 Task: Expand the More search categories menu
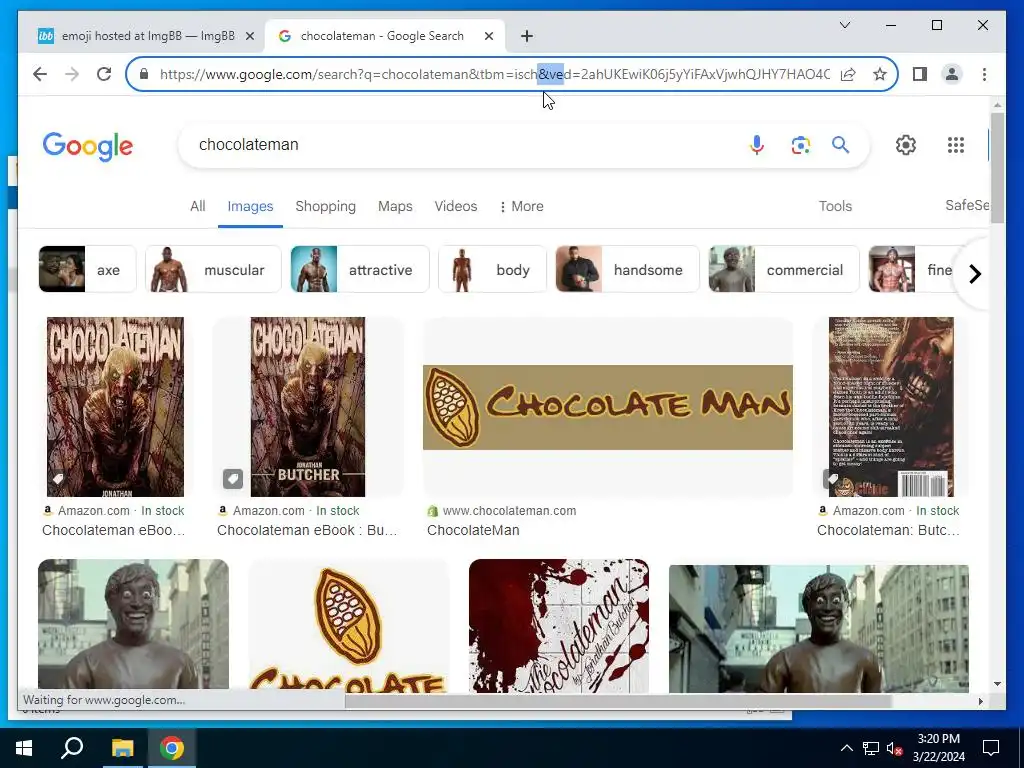tap(521, 206)
